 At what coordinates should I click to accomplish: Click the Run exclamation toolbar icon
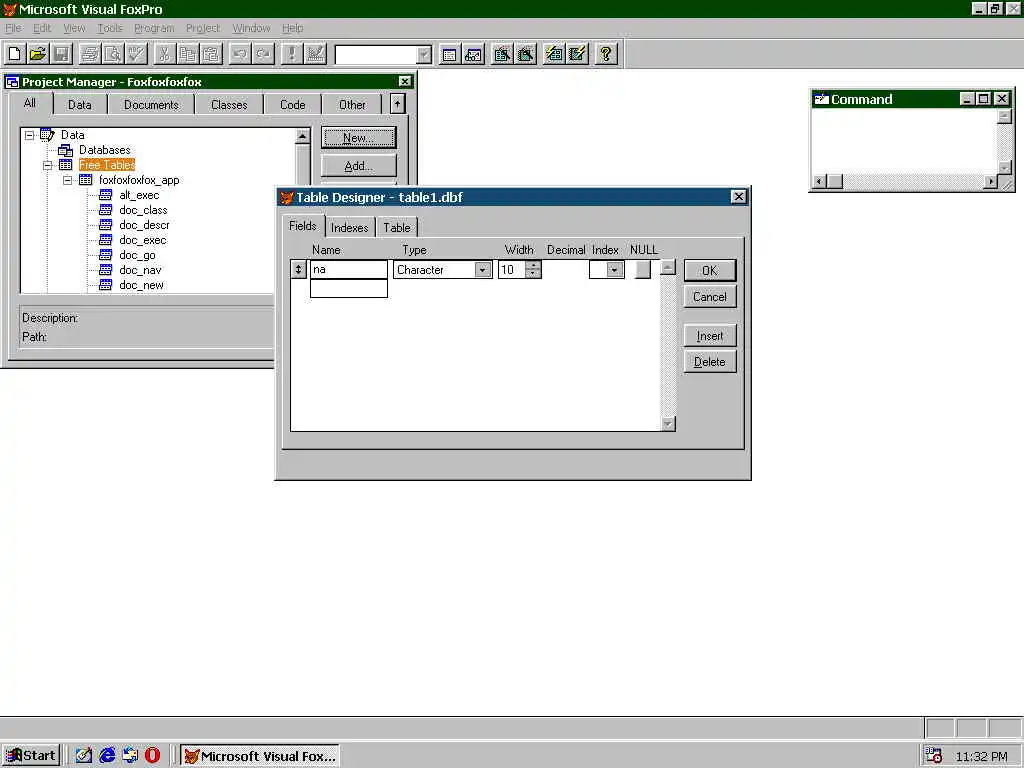point(291,54)
